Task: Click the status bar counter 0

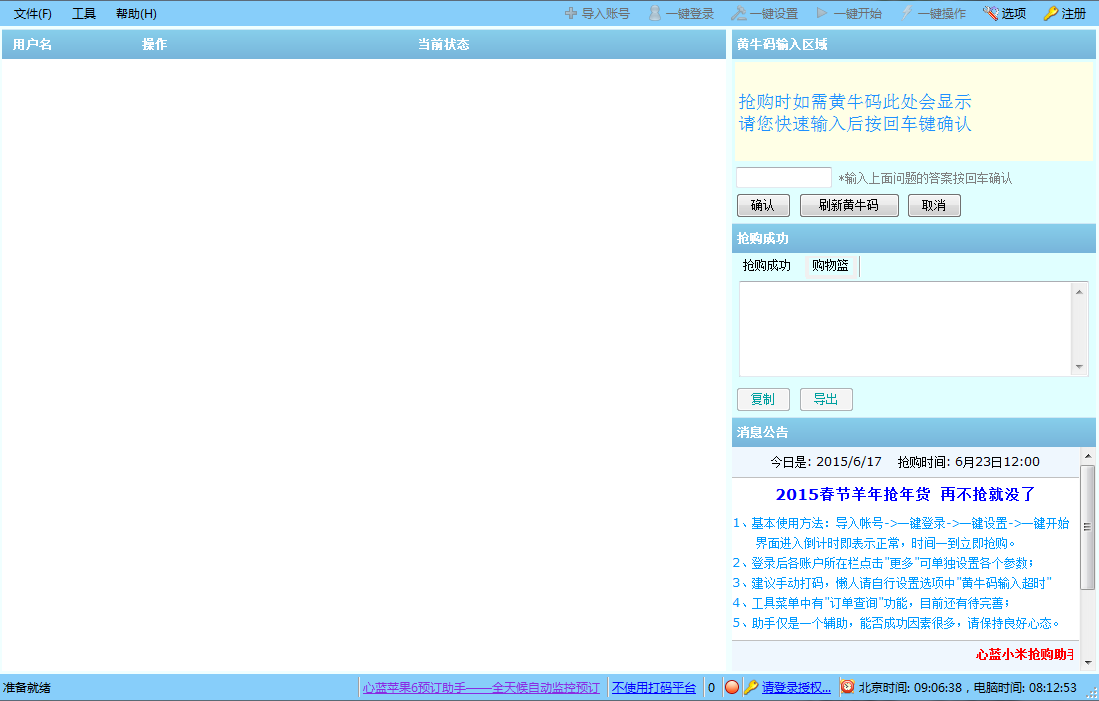Action: click(711, 688)
